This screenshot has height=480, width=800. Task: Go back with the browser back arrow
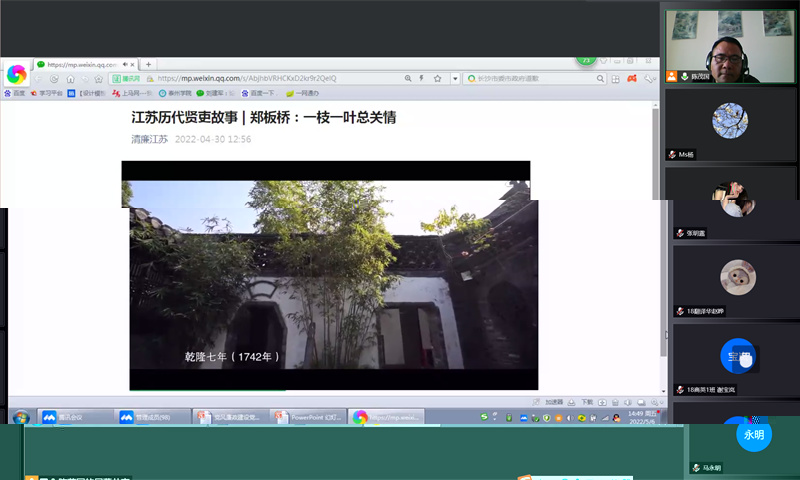[x=39, y=79]
